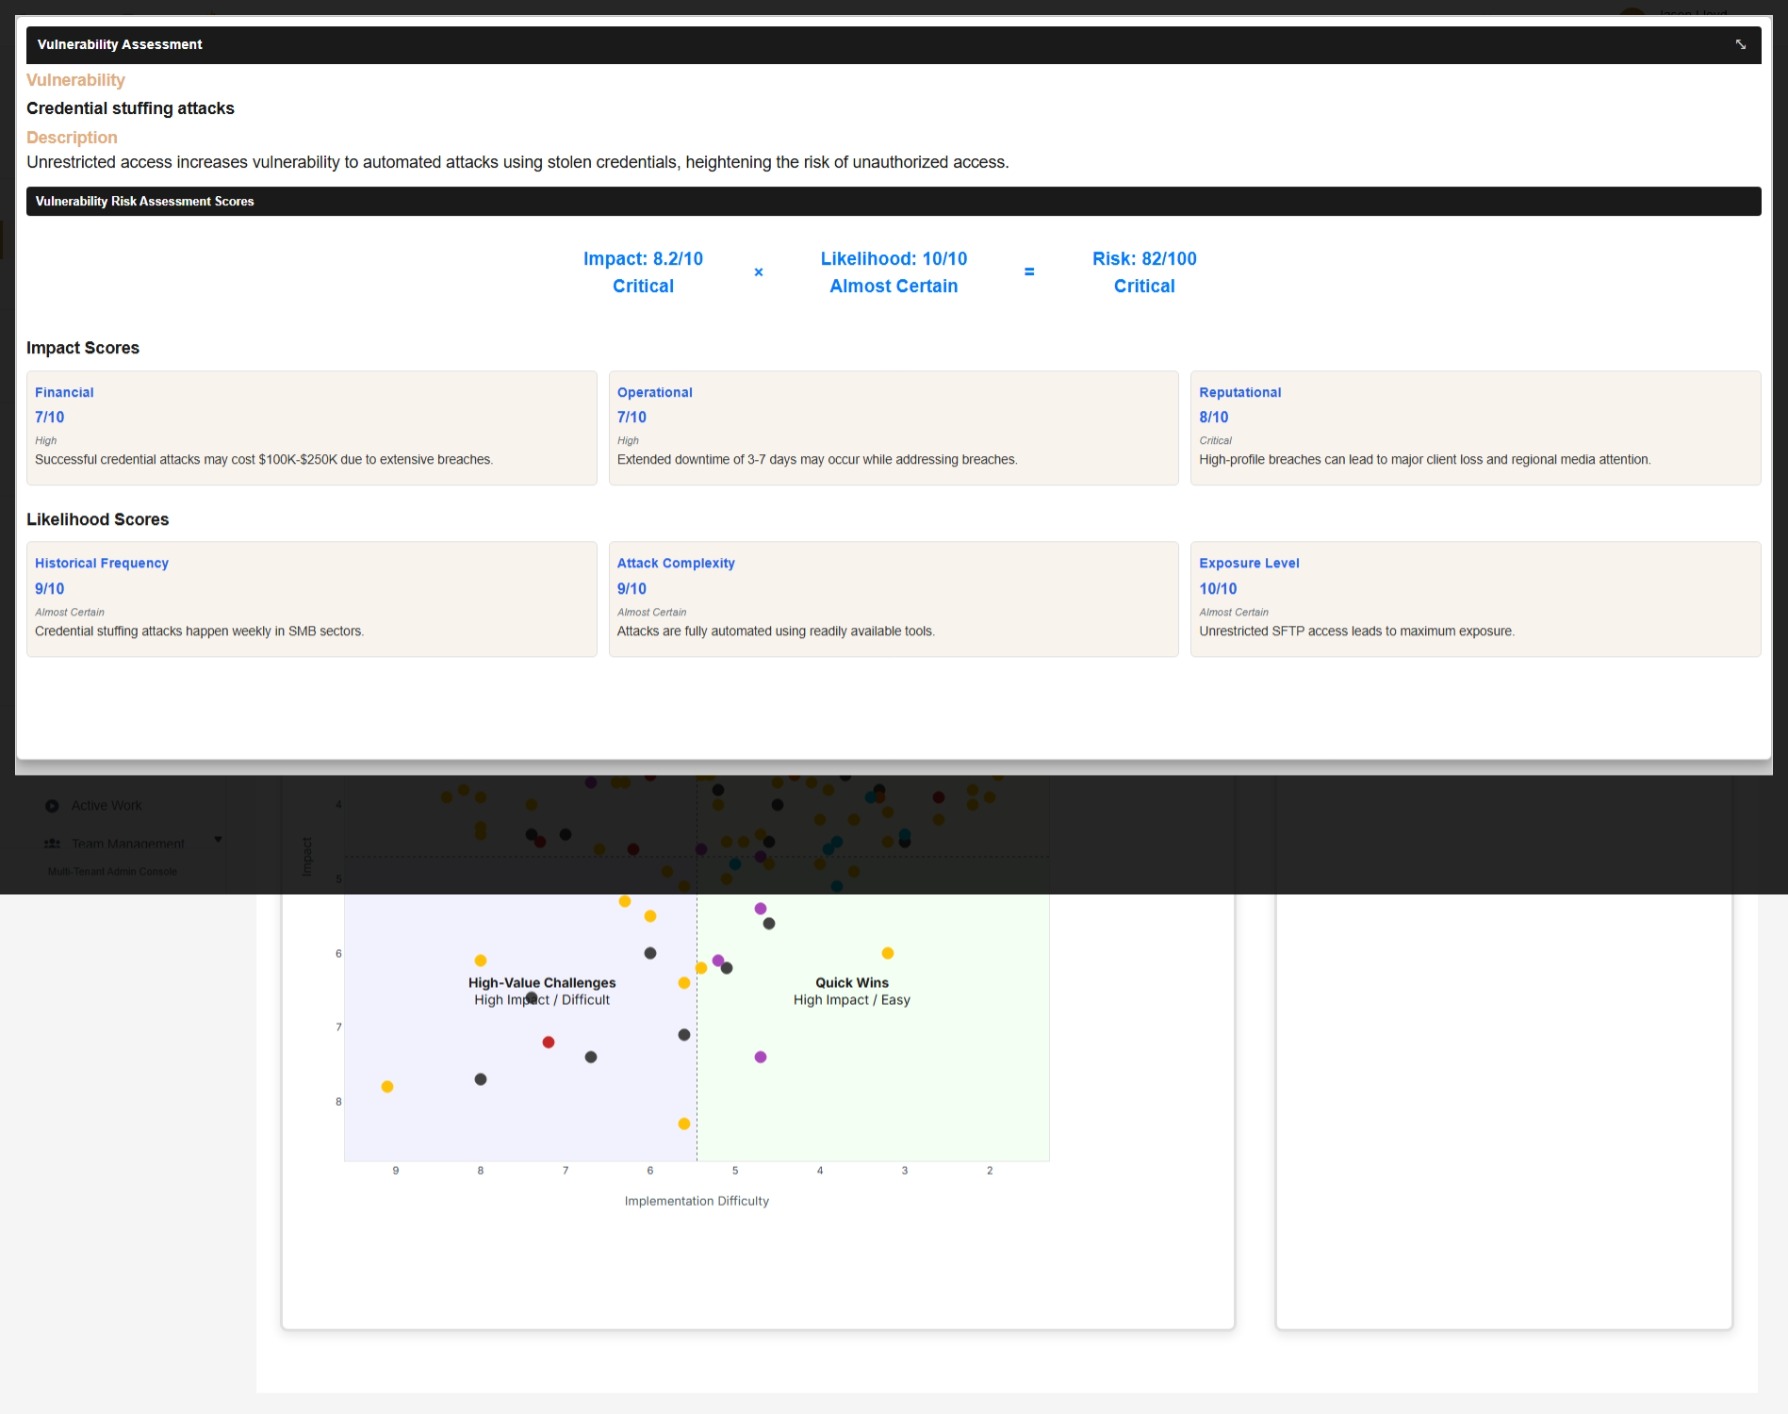This screenshot has width=1788, height=1414.
Task: Expand the Vulnerability Assessment title bar
Action: (x=119, y=44)
